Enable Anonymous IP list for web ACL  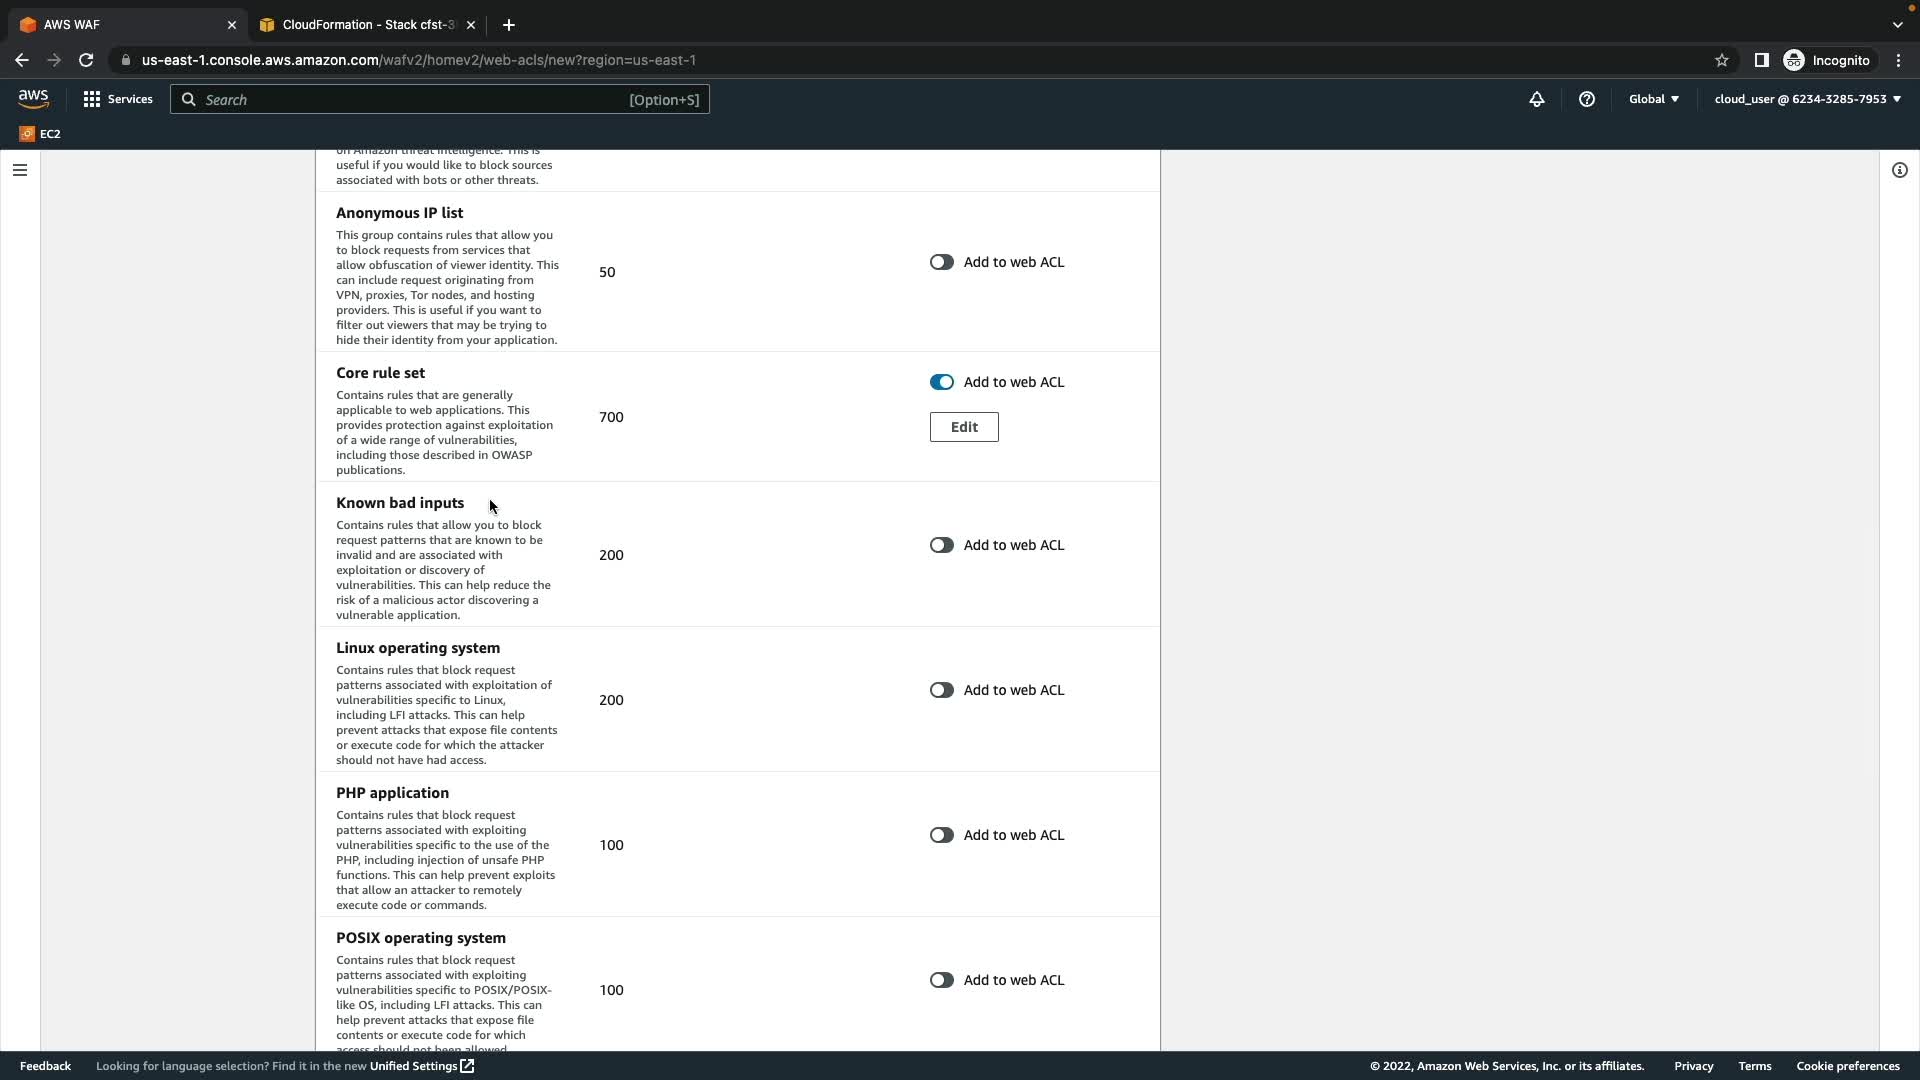click(941, 262)
